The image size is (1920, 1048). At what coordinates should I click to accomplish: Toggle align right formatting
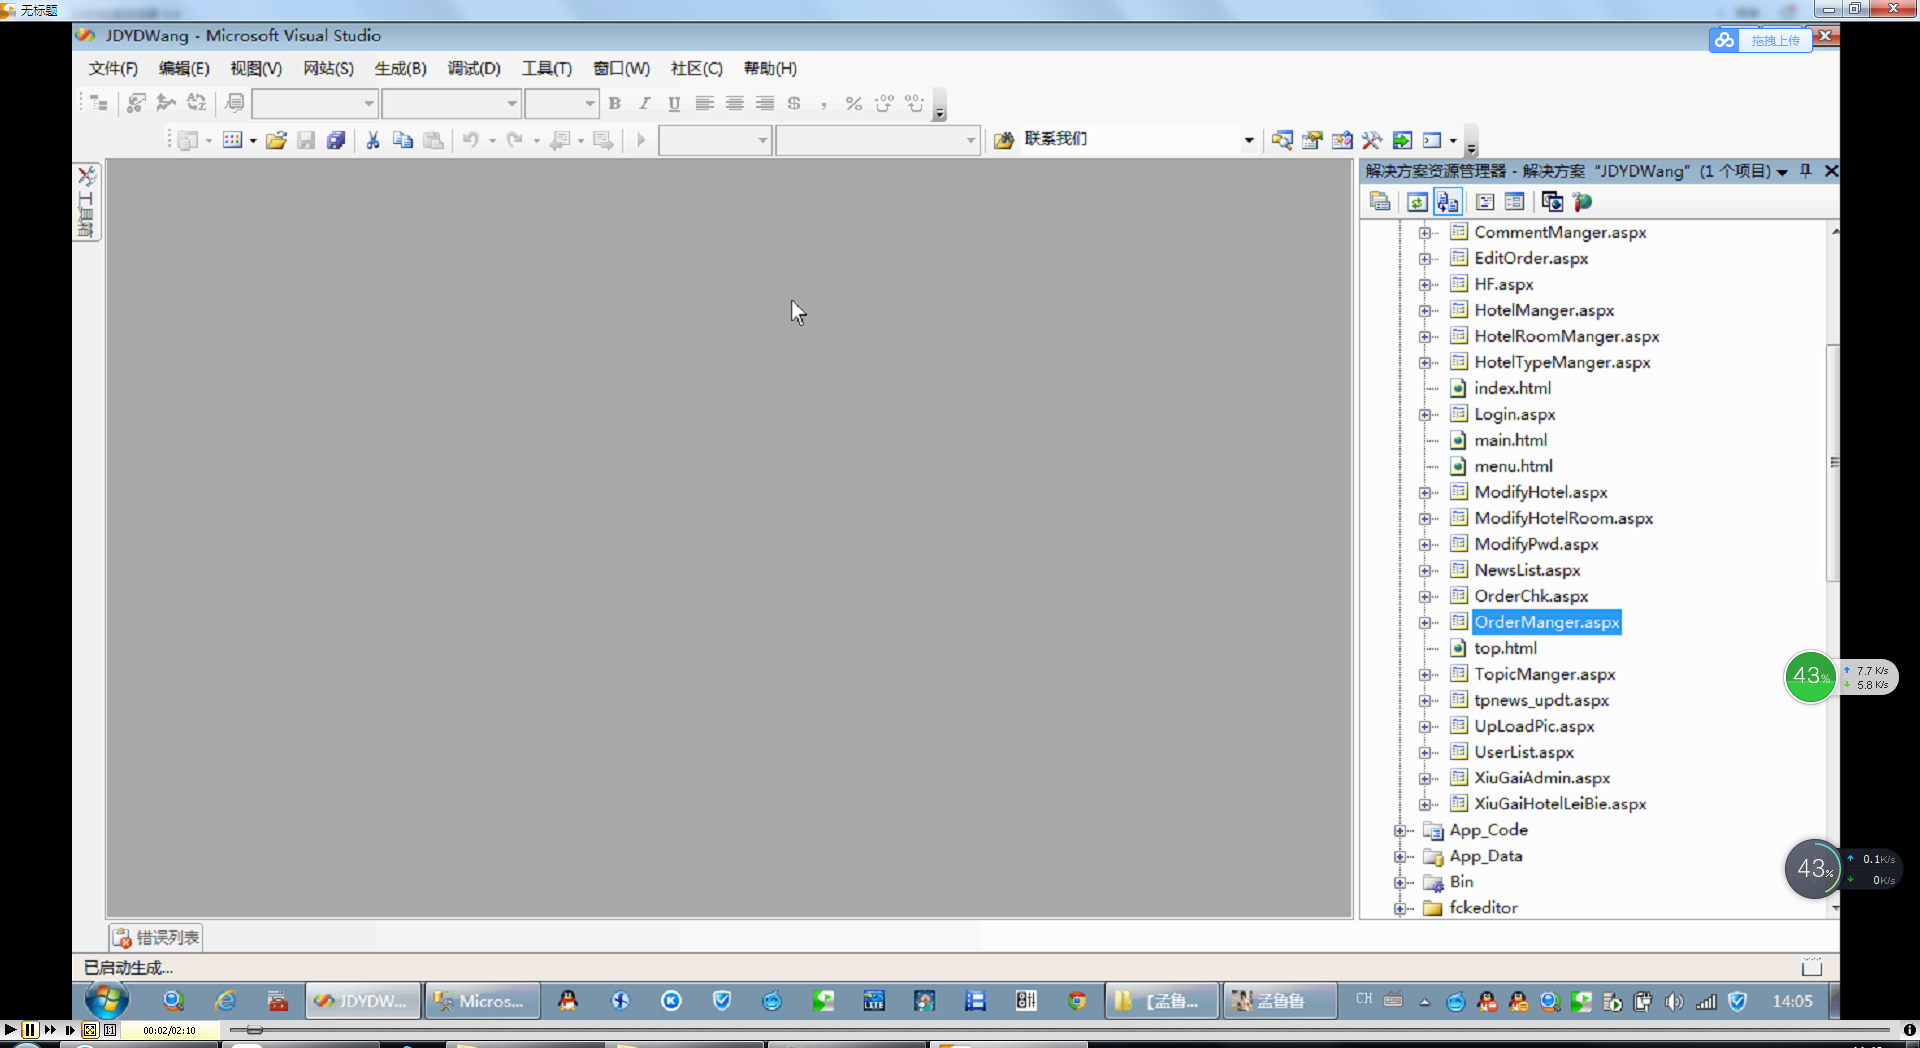(765, 103)
